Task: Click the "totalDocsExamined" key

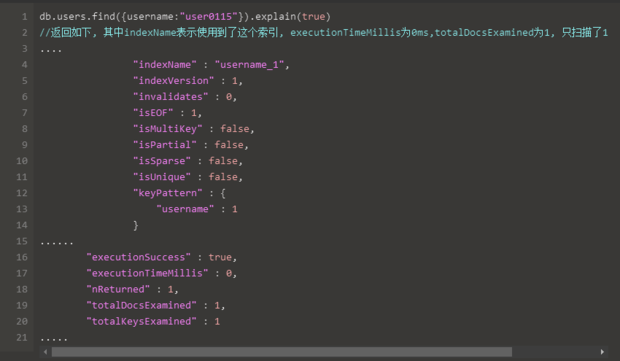Action: point(141,305)
